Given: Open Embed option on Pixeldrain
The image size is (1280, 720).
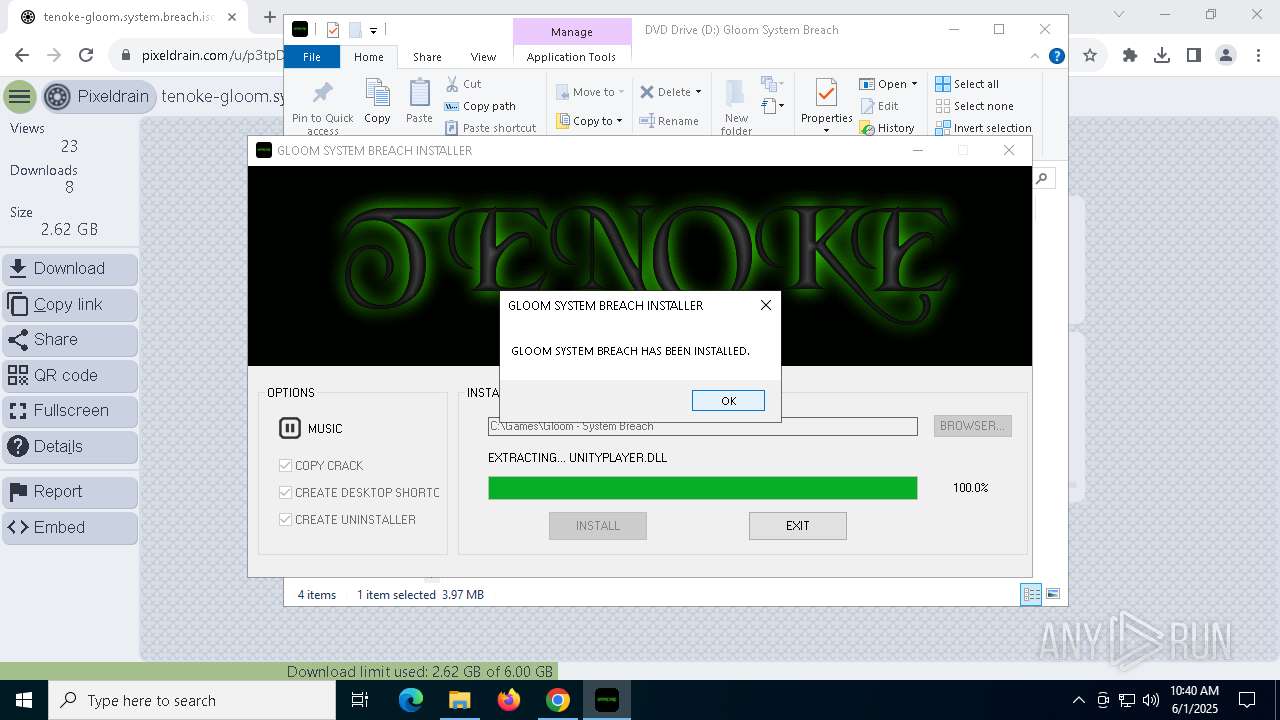Looking at the screenshot, I should coord(70,528).
